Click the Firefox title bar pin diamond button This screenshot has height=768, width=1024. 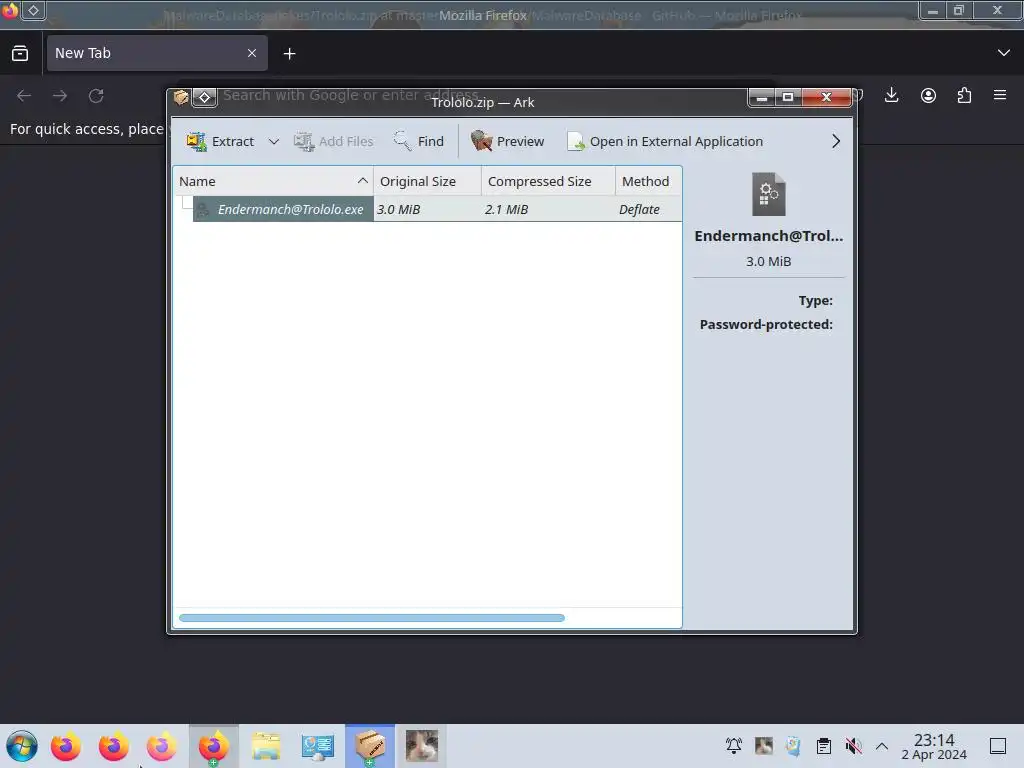[33, 10]
